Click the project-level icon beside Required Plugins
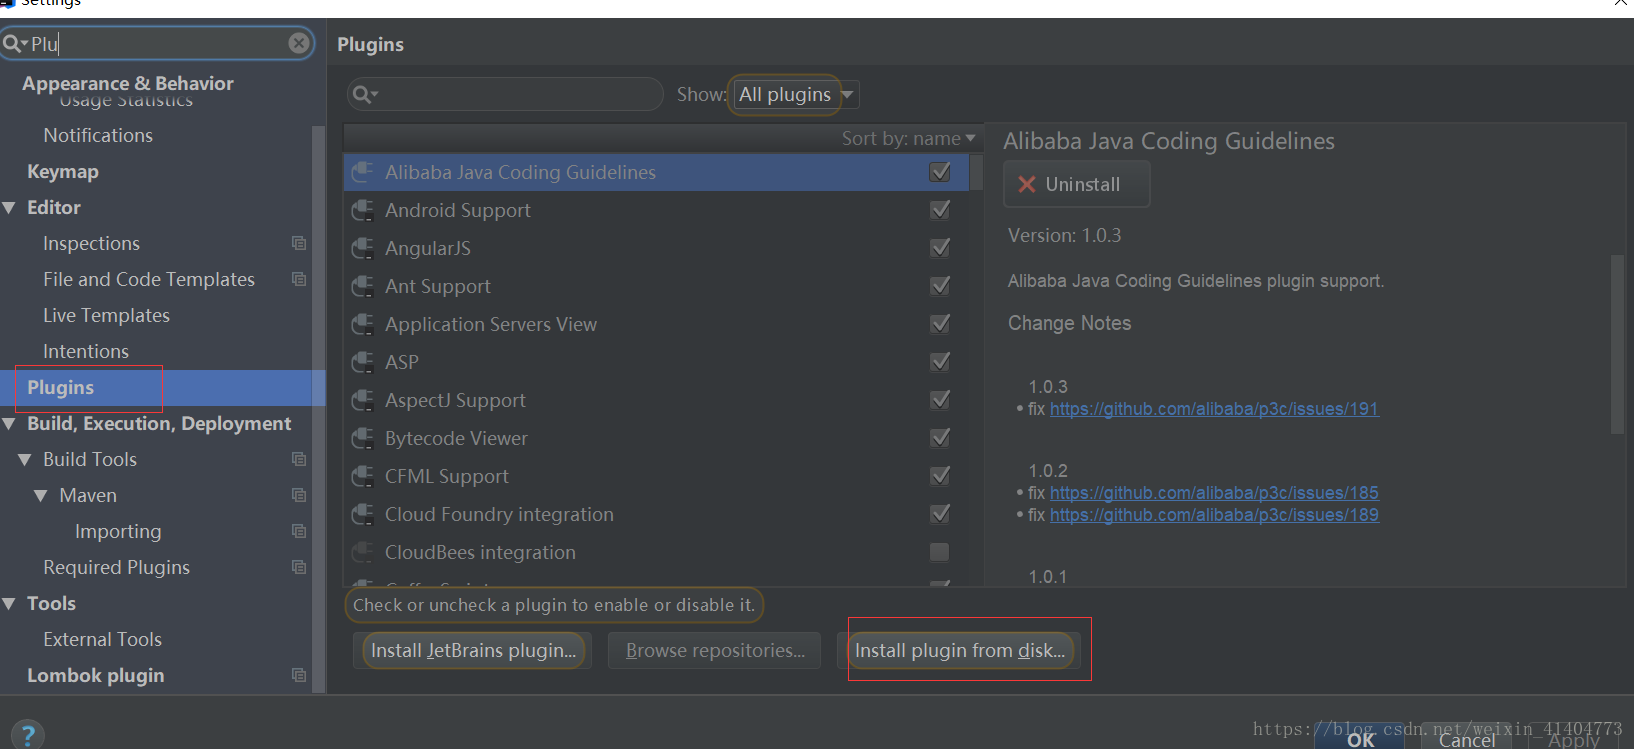Screen dimensions: 1634x749 pyautogui.click(x=299, y=567)
